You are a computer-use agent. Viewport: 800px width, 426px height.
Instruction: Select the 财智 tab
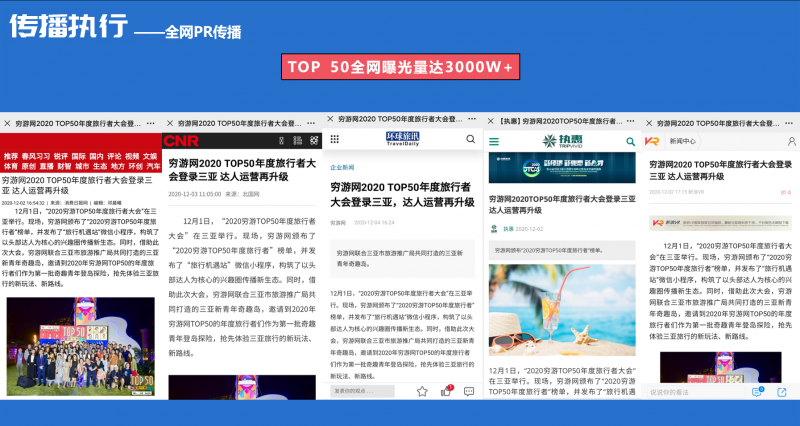(x=64, y=166)
